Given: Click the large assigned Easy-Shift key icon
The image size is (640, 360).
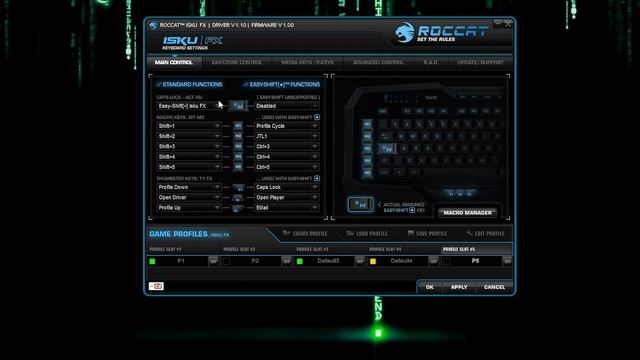Looking at the screenshot, I should click(360, 204).
